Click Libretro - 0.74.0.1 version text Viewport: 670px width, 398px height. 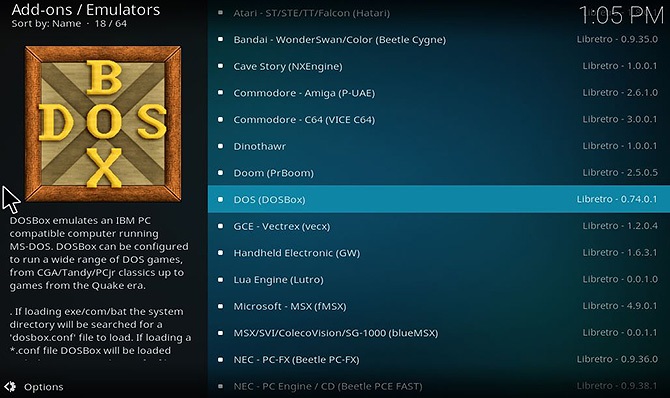point(617,199)
